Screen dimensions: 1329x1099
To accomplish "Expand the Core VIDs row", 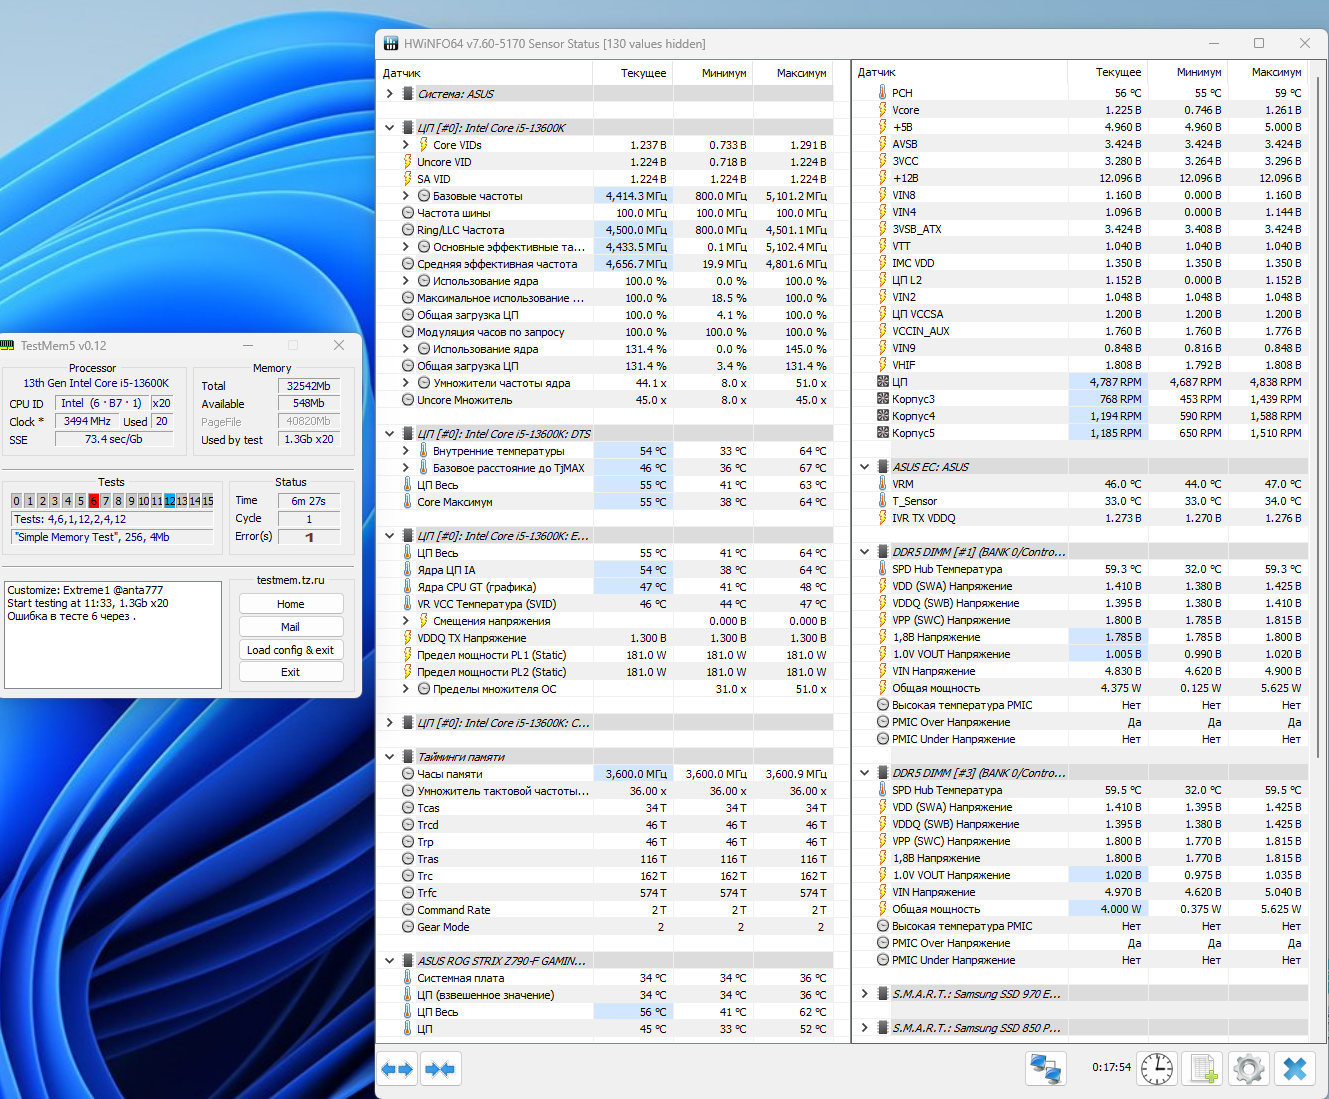I will pyautogui.click(x=406, y=145).
